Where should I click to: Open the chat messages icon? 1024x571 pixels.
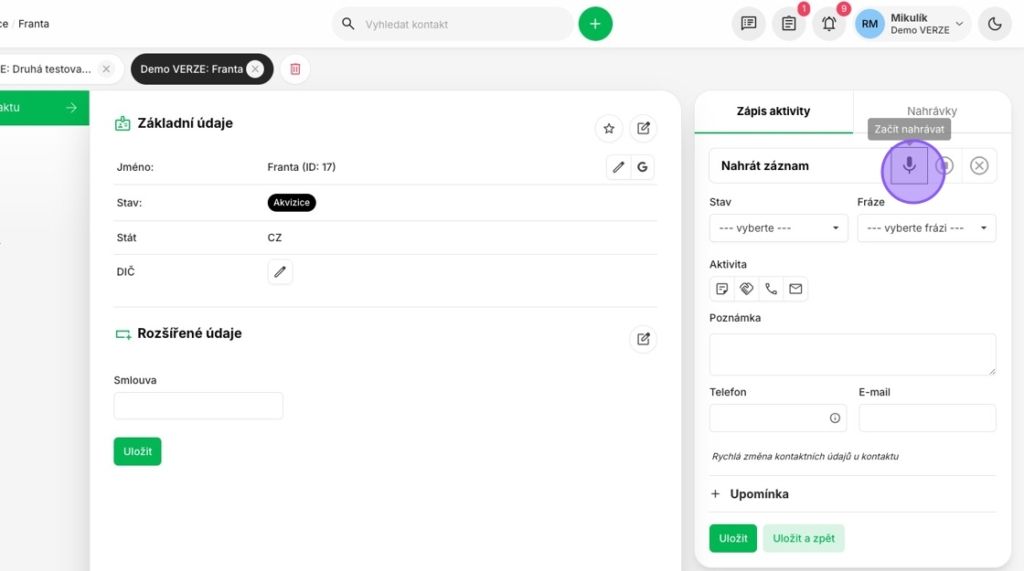[x=748, y=24]
